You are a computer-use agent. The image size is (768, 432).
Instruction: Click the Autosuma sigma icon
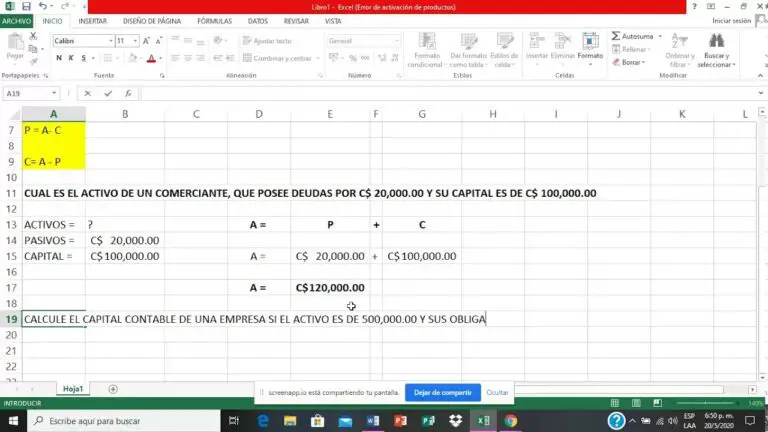pos(615,37)
